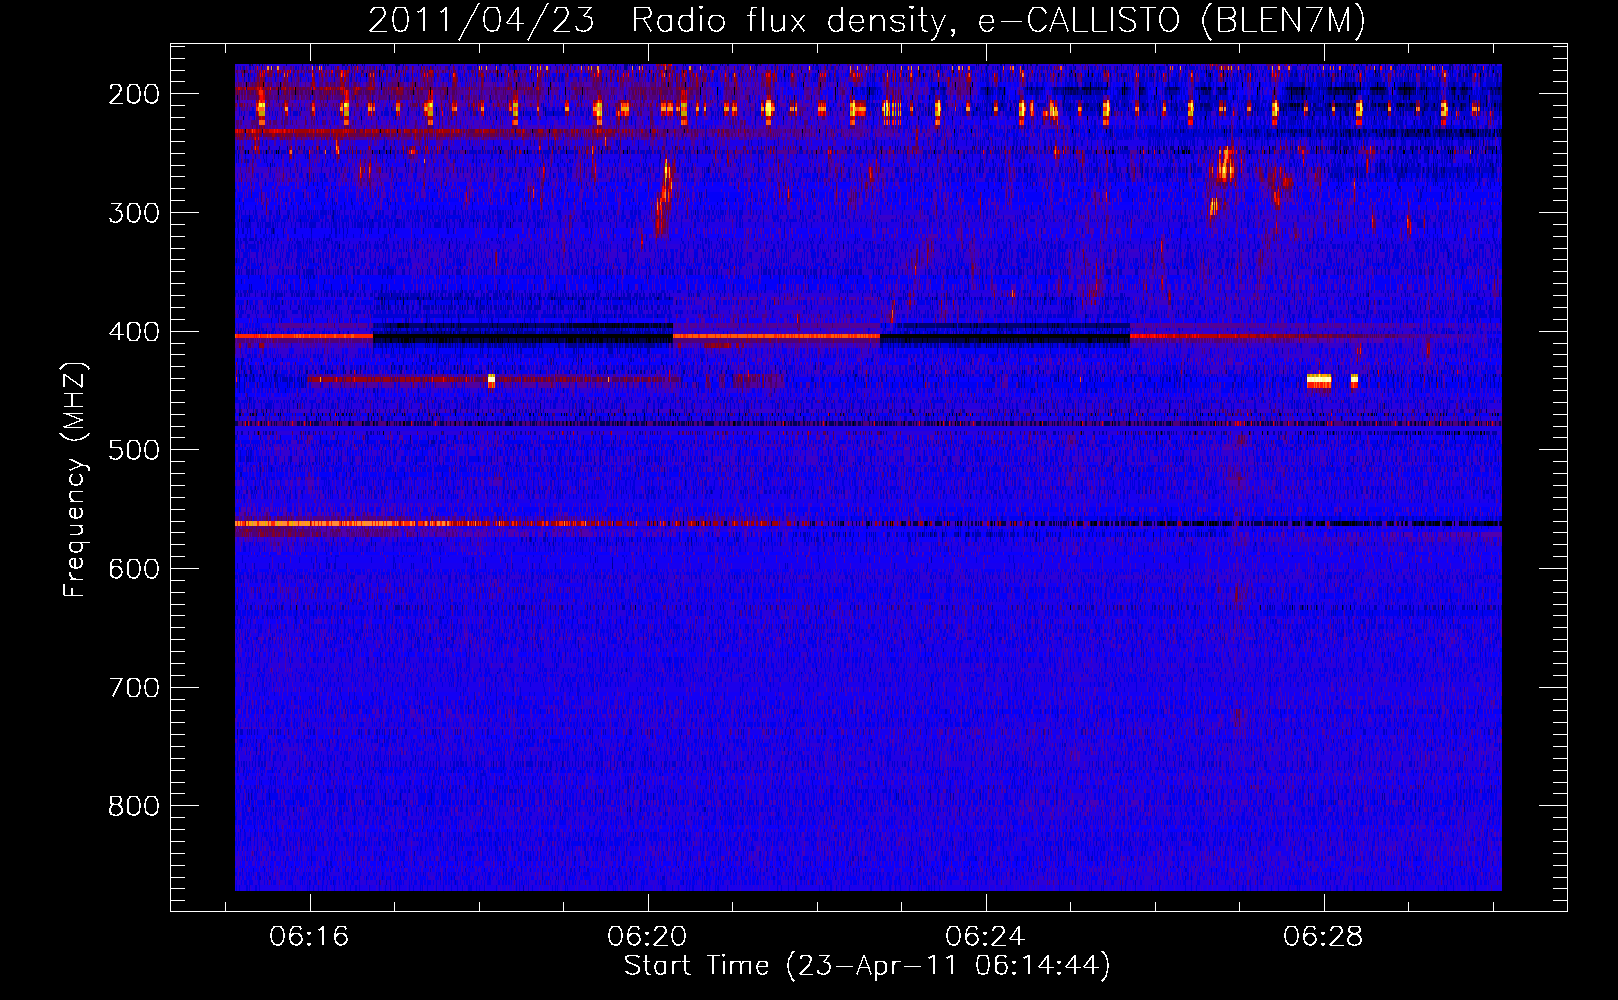The width and height of the screenshot is (1618, 1000).
Task: Click the "Start Time (23-Apr-11 06:14:44)" label
Action: click(867, 966)
